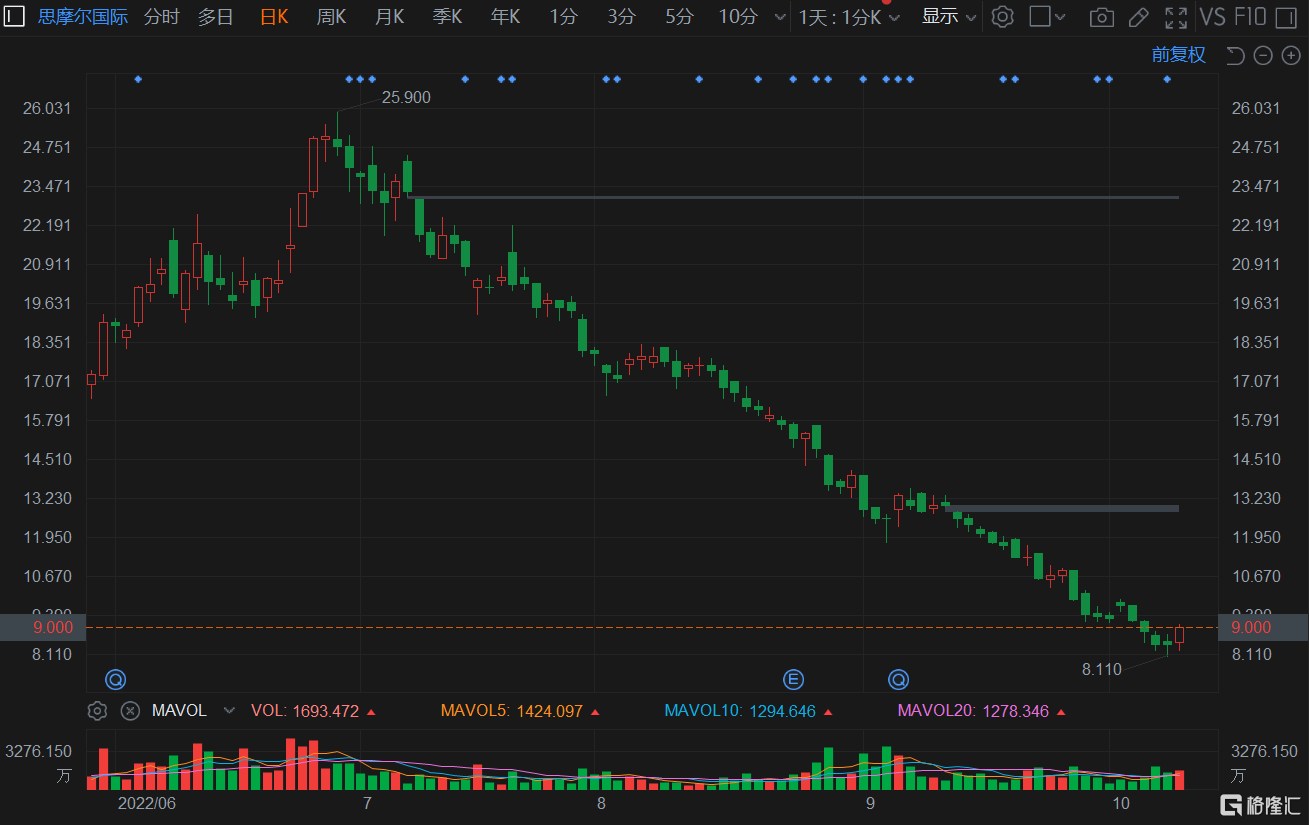This screenshot has width=1309, height=825.
Task: Open the 显示 display dropdown
Action: point(948,16)
